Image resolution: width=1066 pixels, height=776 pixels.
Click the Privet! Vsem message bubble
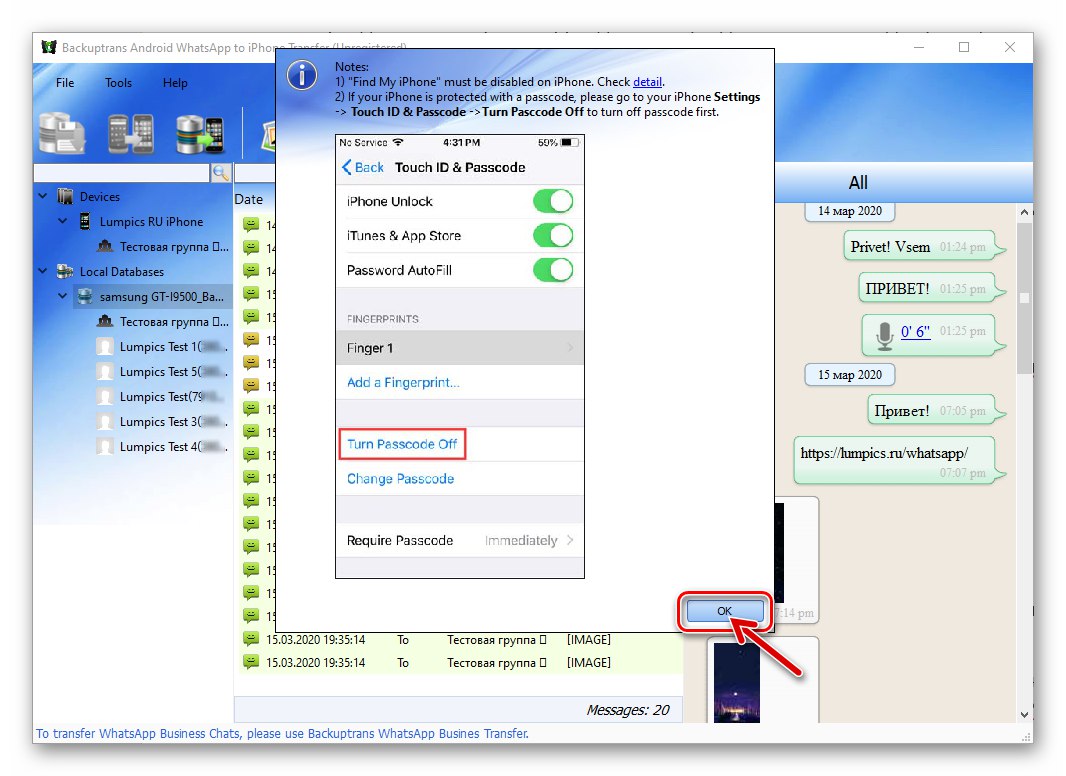tap(923, 246)
